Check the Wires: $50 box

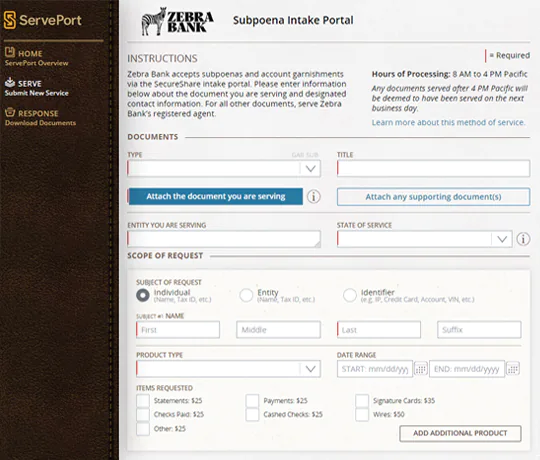(362, 415)
